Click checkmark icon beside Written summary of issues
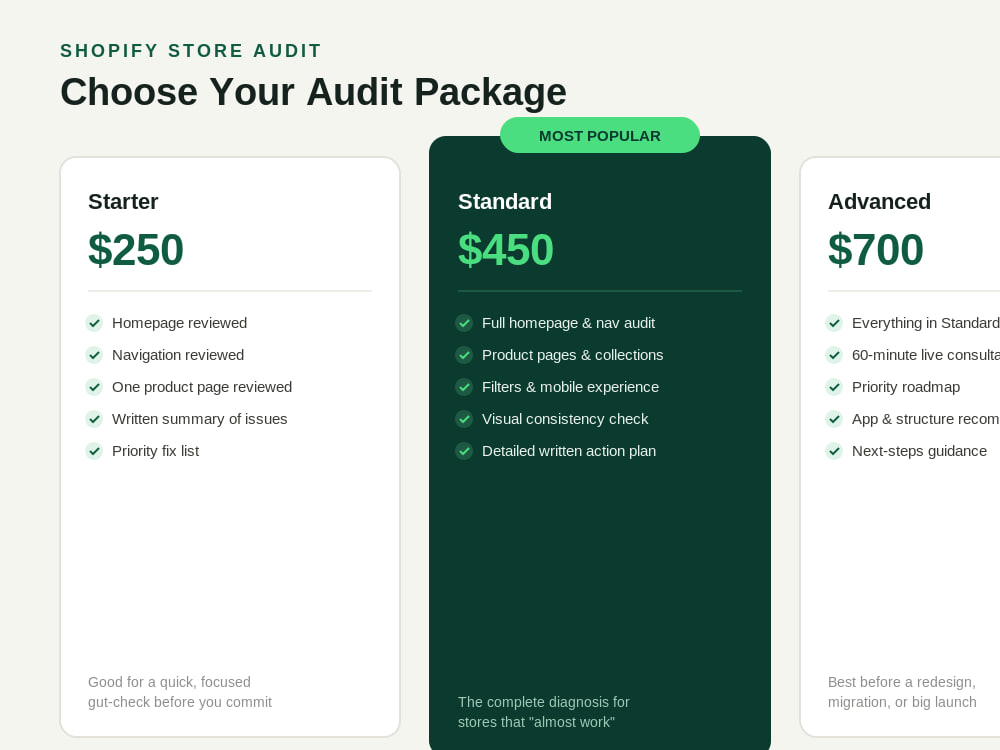Screen dimensions: 1000x750 (94, 419)
